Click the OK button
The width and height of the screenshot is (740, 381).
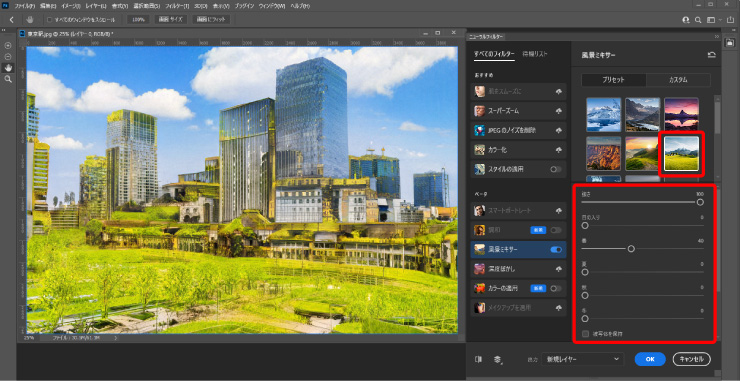650,359
